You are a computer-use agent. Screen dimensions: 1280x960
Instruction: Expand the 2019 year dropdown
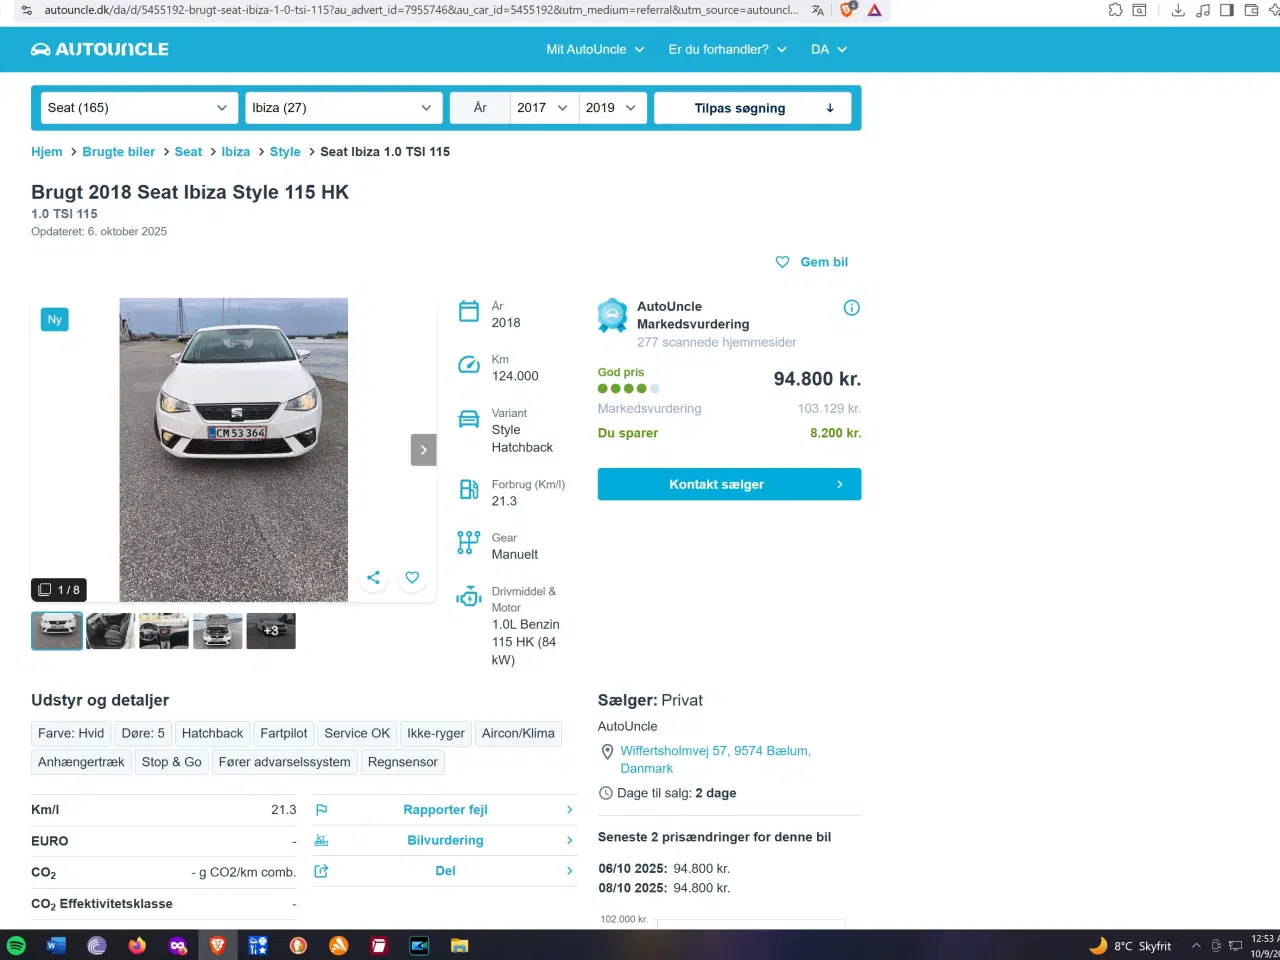[612, 108]
